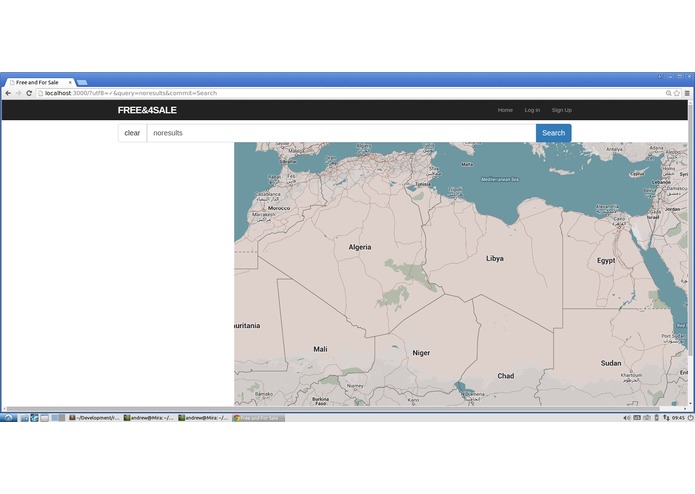The height and width of the screenshot is (494, 695).
Task: Open the Chrome hamburger menu
Action: click(687, 93)
